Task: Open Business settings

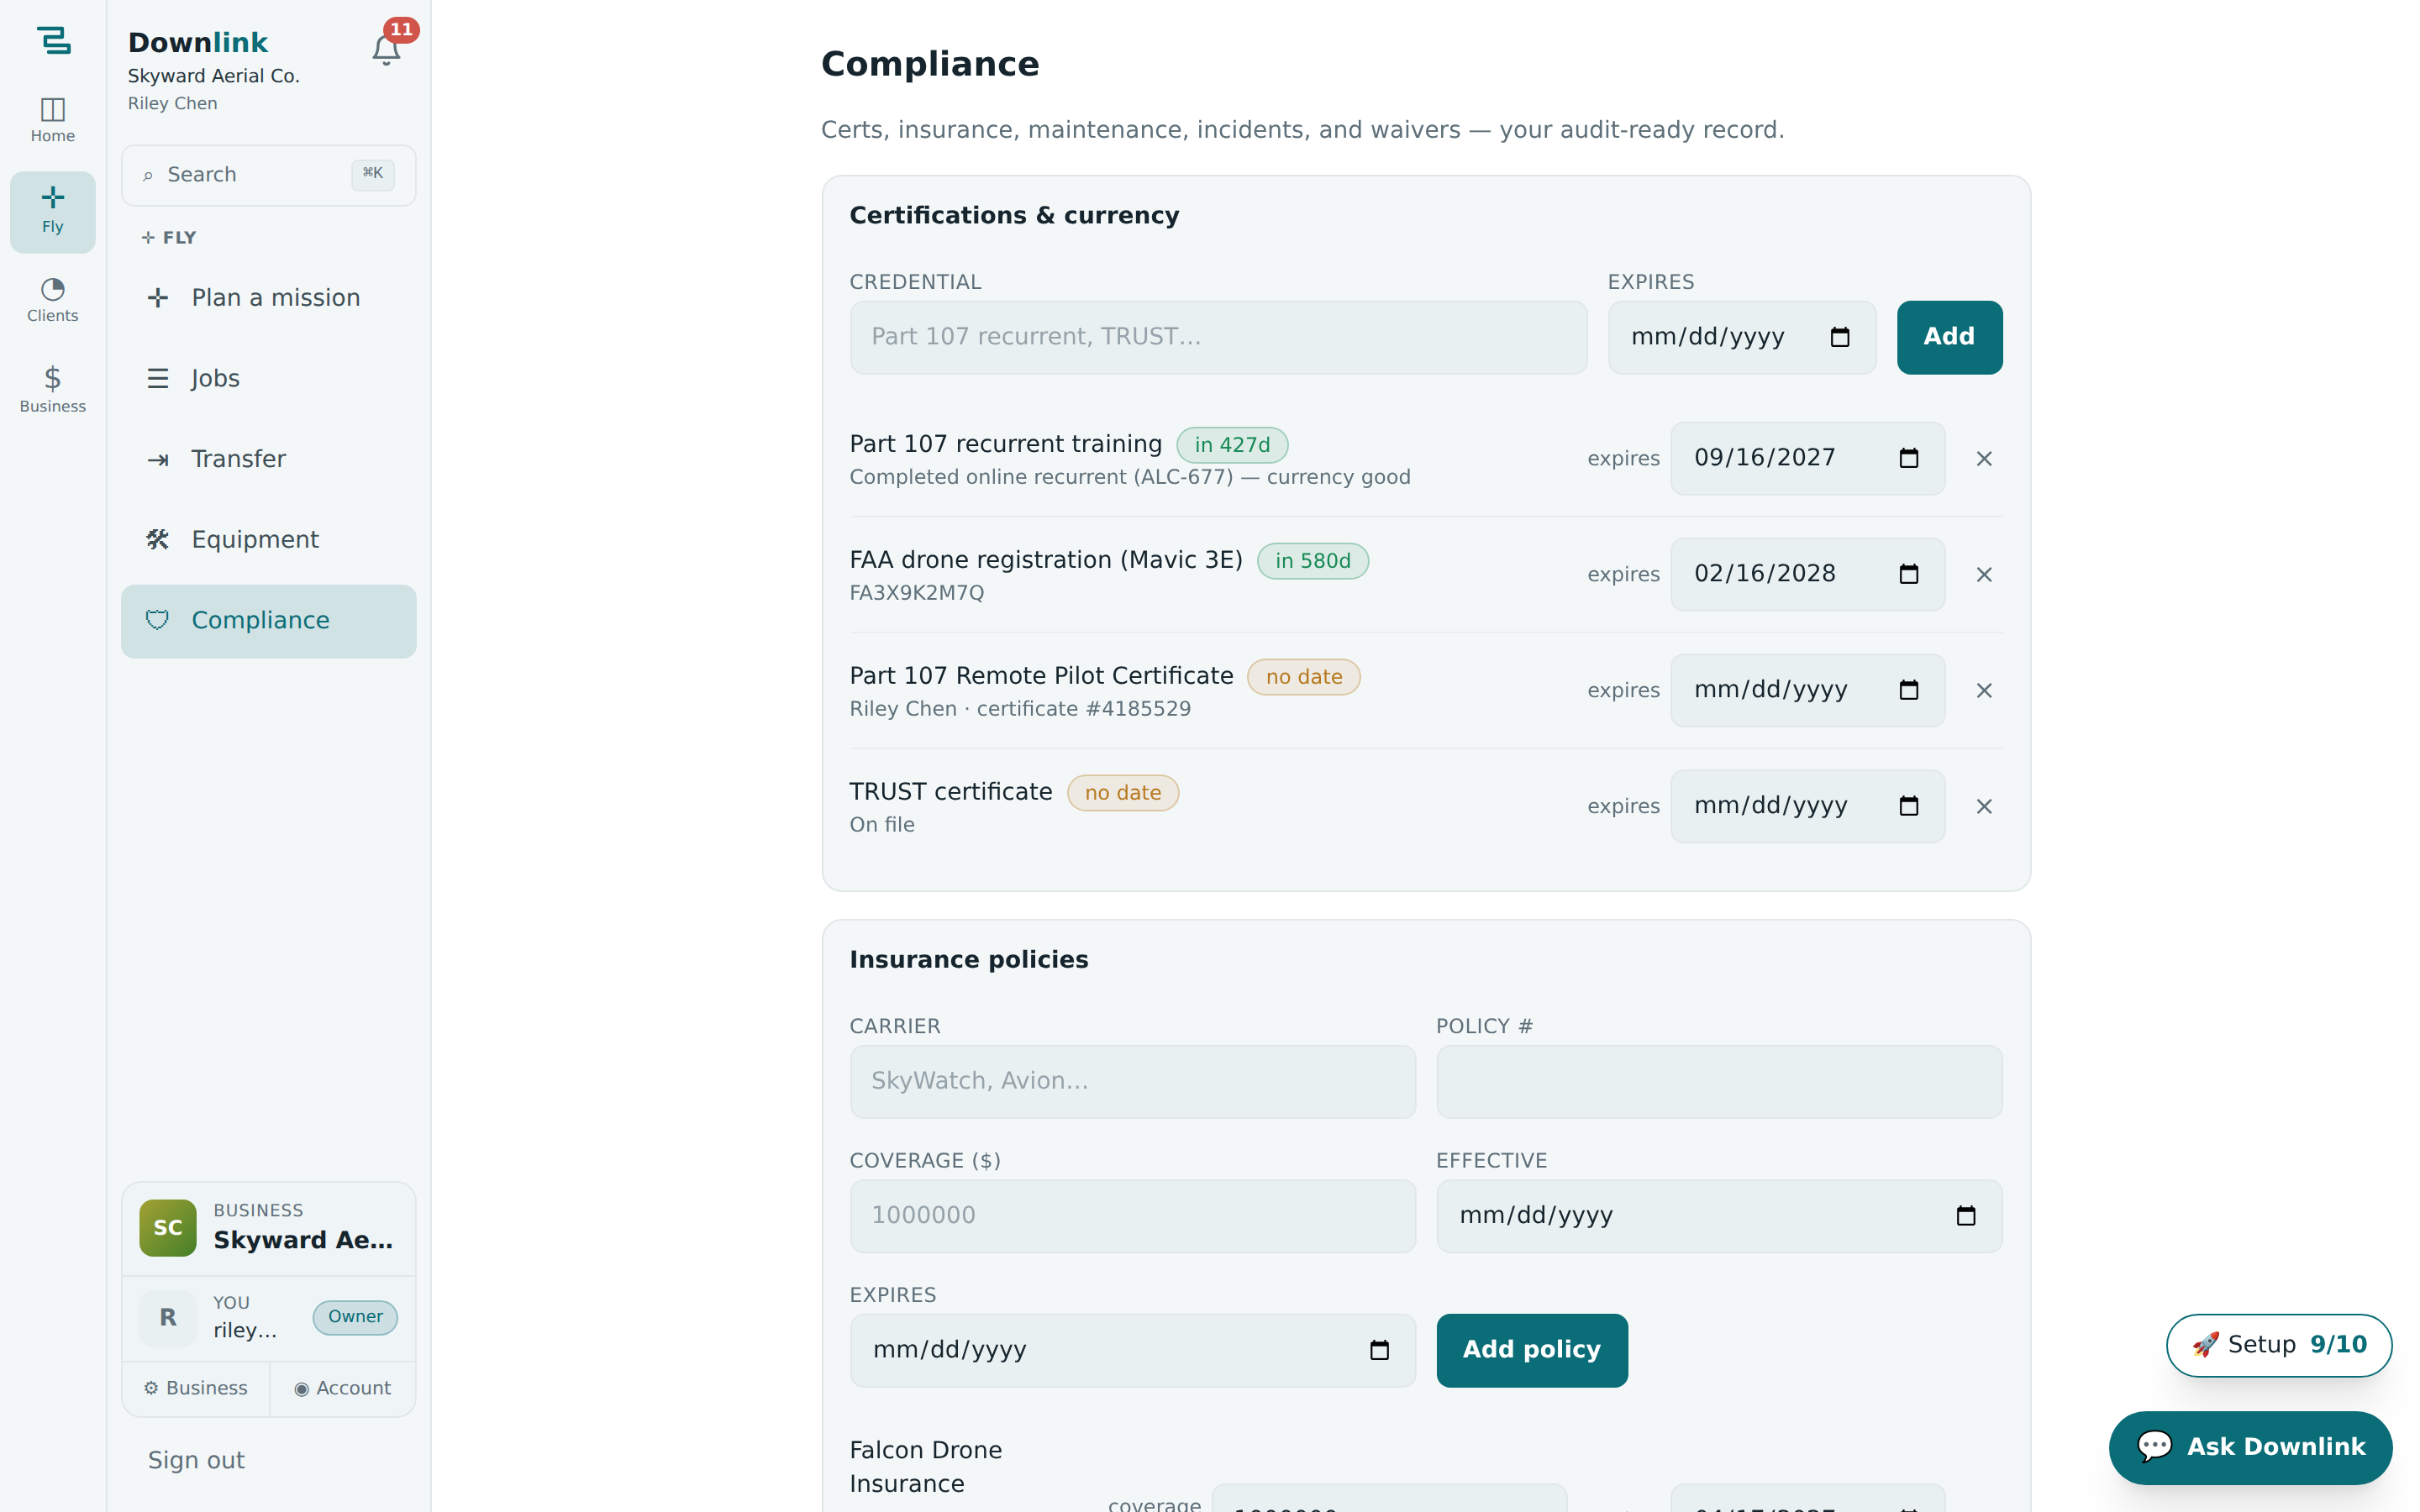Action: (196, 1389)
